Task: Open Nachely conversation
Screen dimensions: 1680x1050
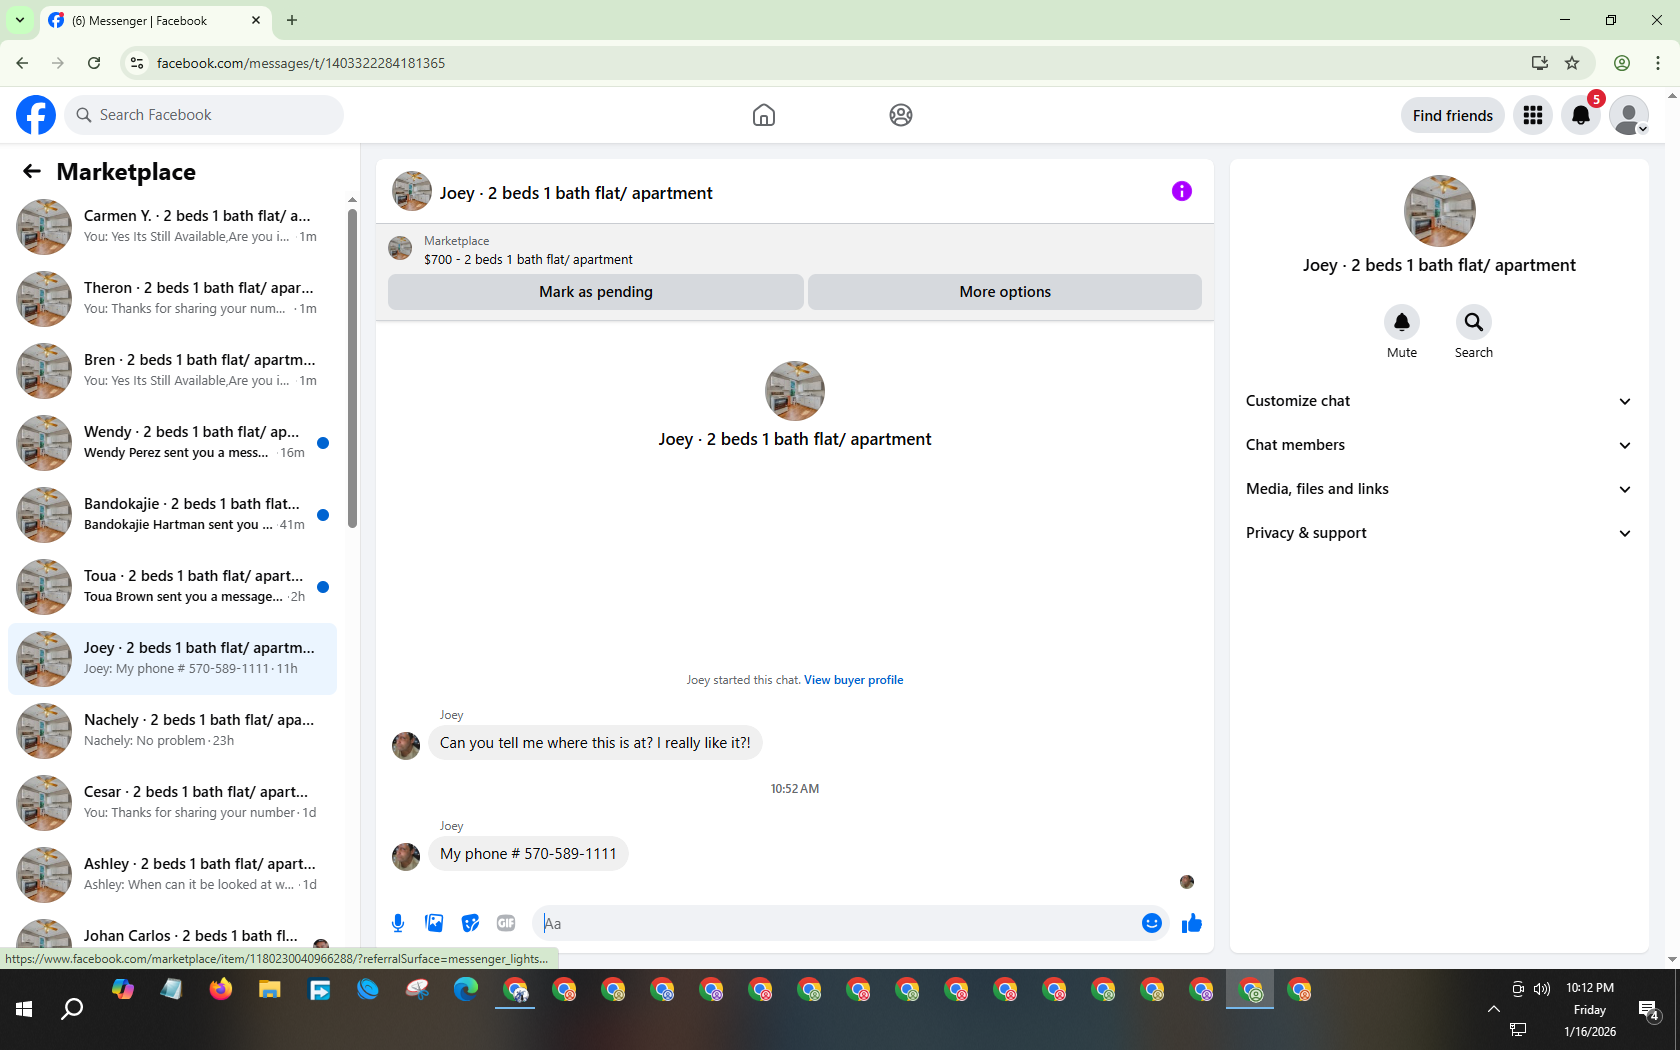Action: [x=172, y=730]
